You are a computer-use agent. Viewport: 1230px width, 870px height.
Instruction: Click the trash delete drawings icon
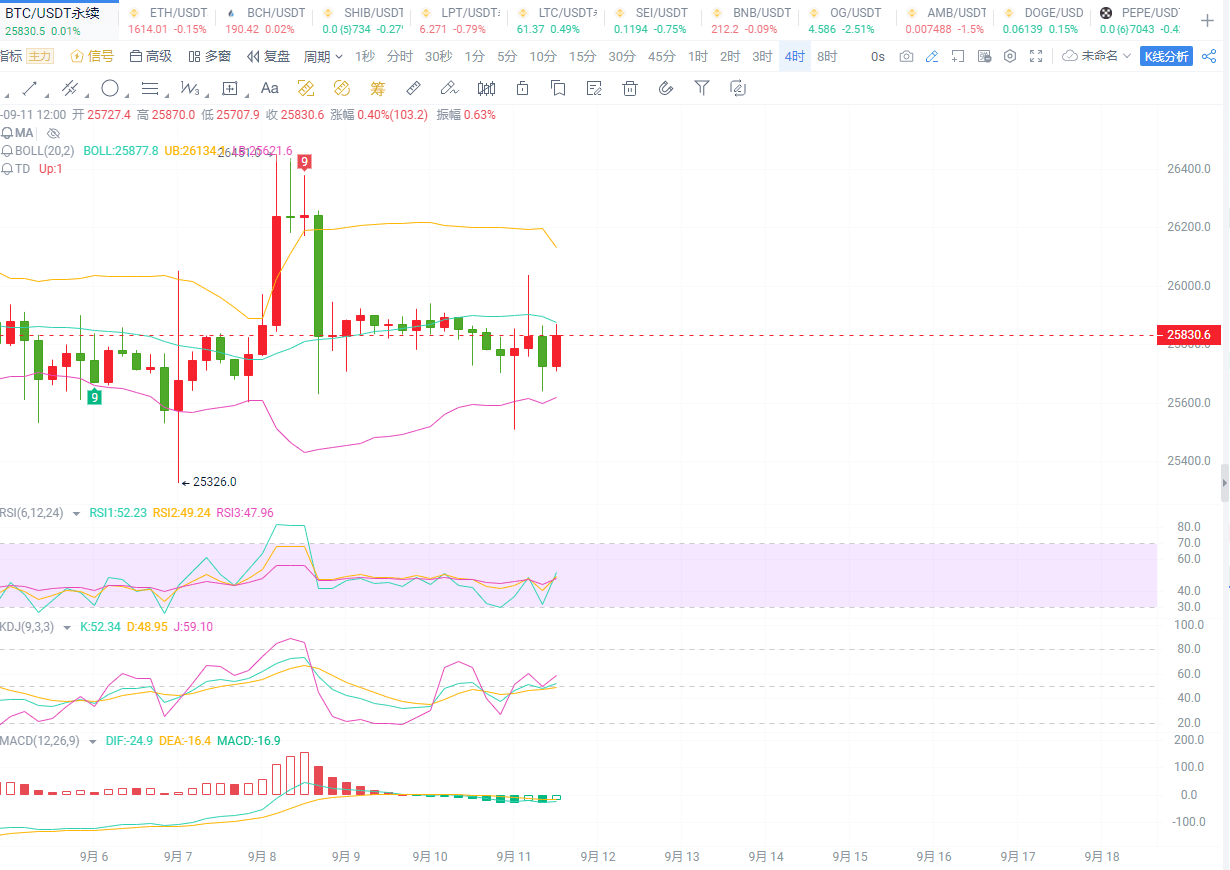pyautogui.click(x=630, y=88)
